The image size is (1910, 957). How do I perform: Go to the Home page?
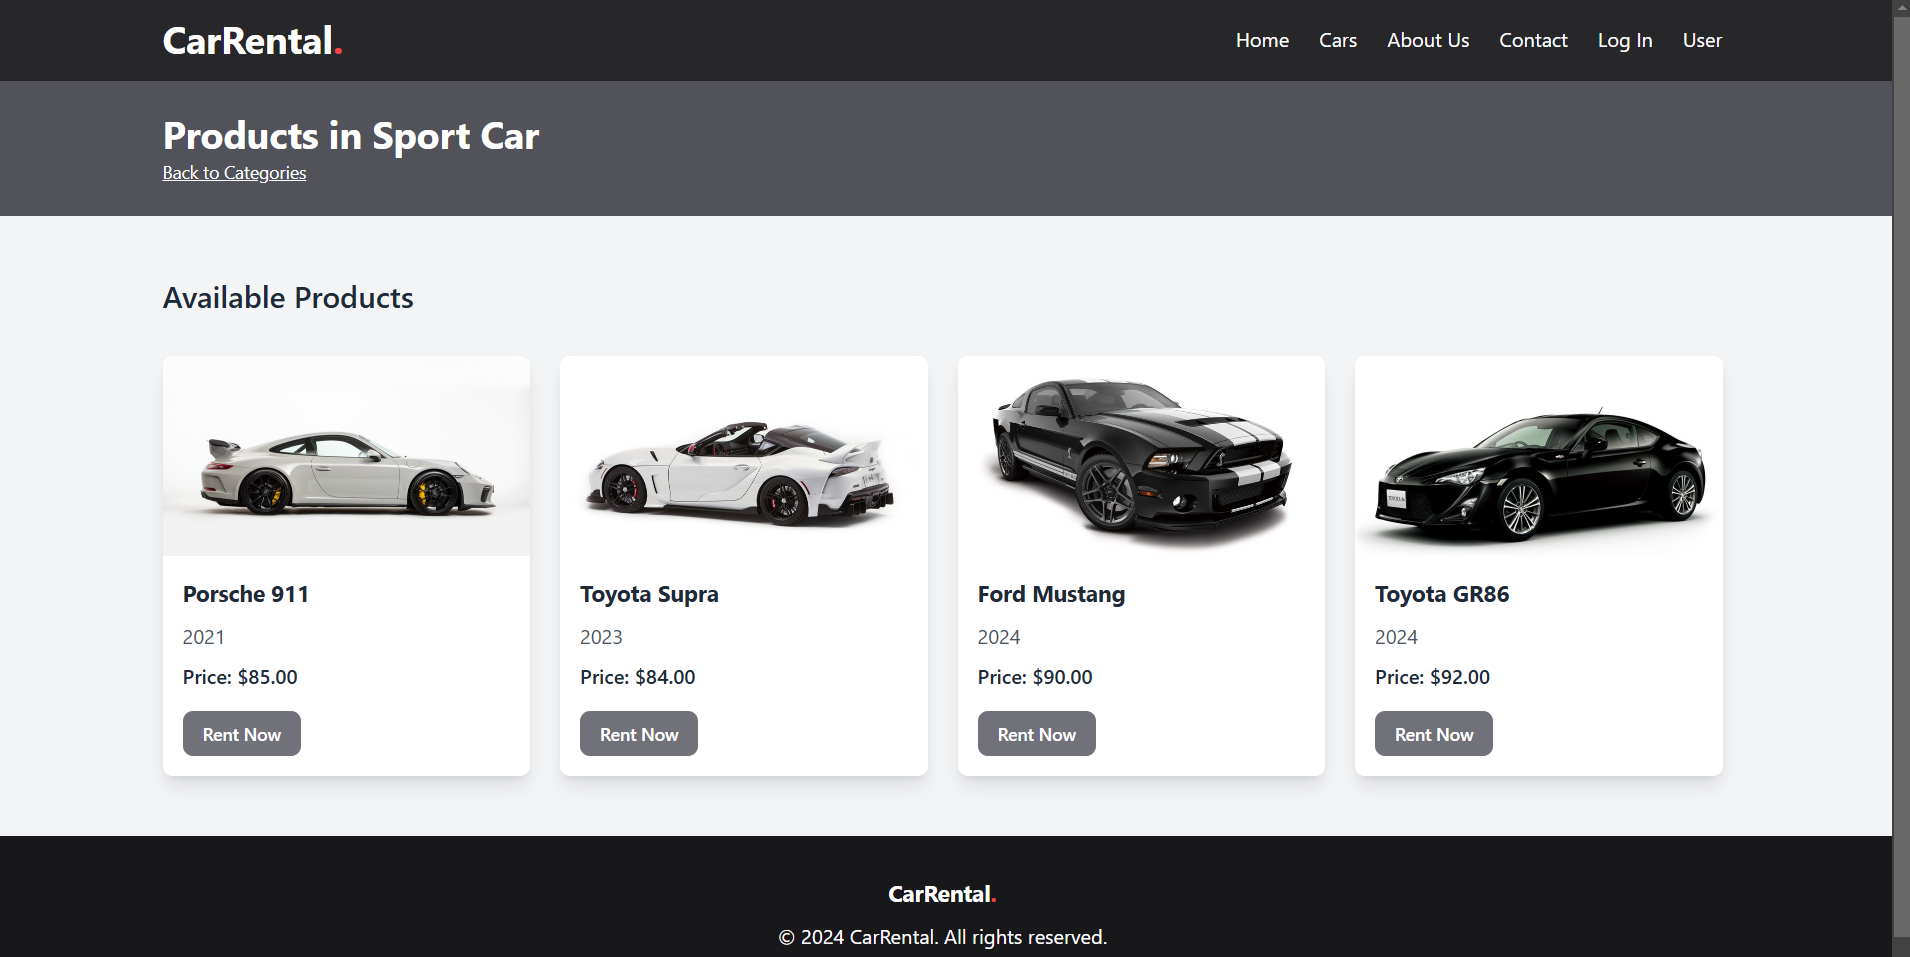[1262, 40]
